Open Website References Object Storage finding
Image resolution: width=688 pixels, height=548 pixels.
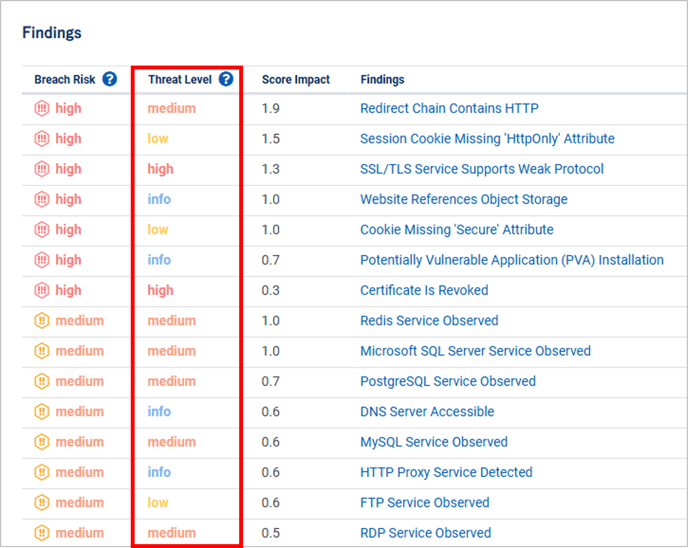(463, 199)
